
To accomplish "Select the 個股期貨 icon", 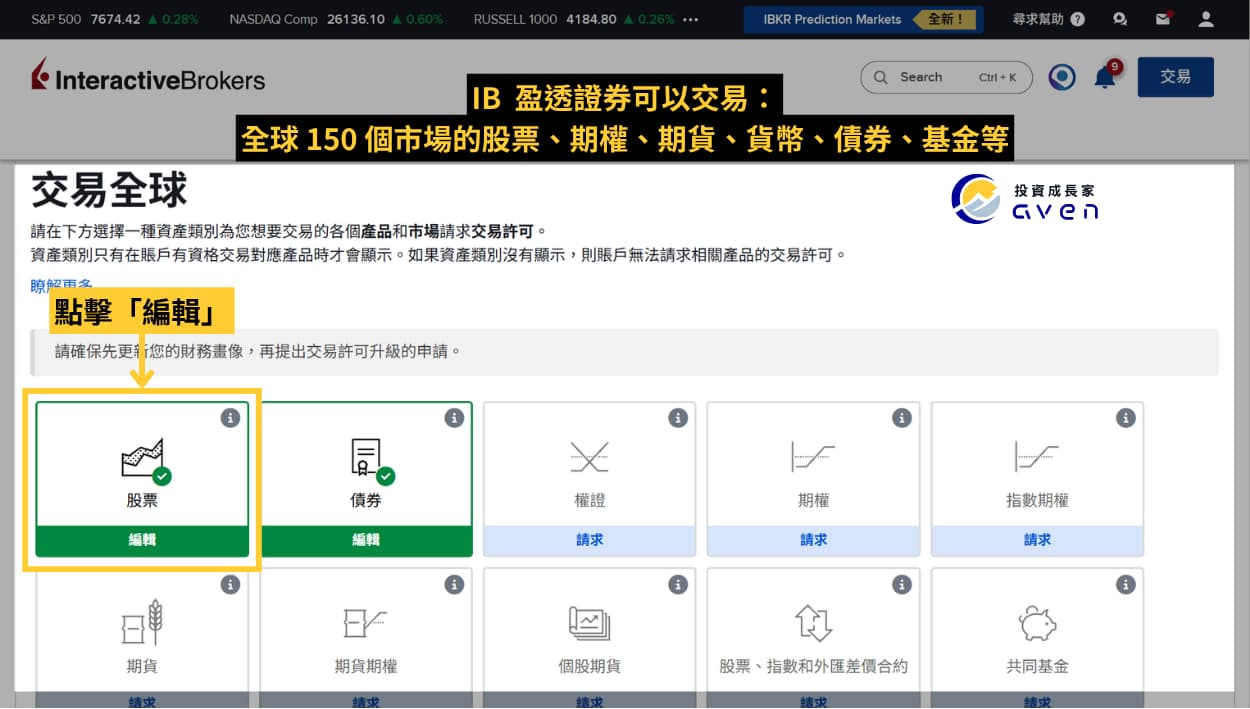I will click(590, 623).
